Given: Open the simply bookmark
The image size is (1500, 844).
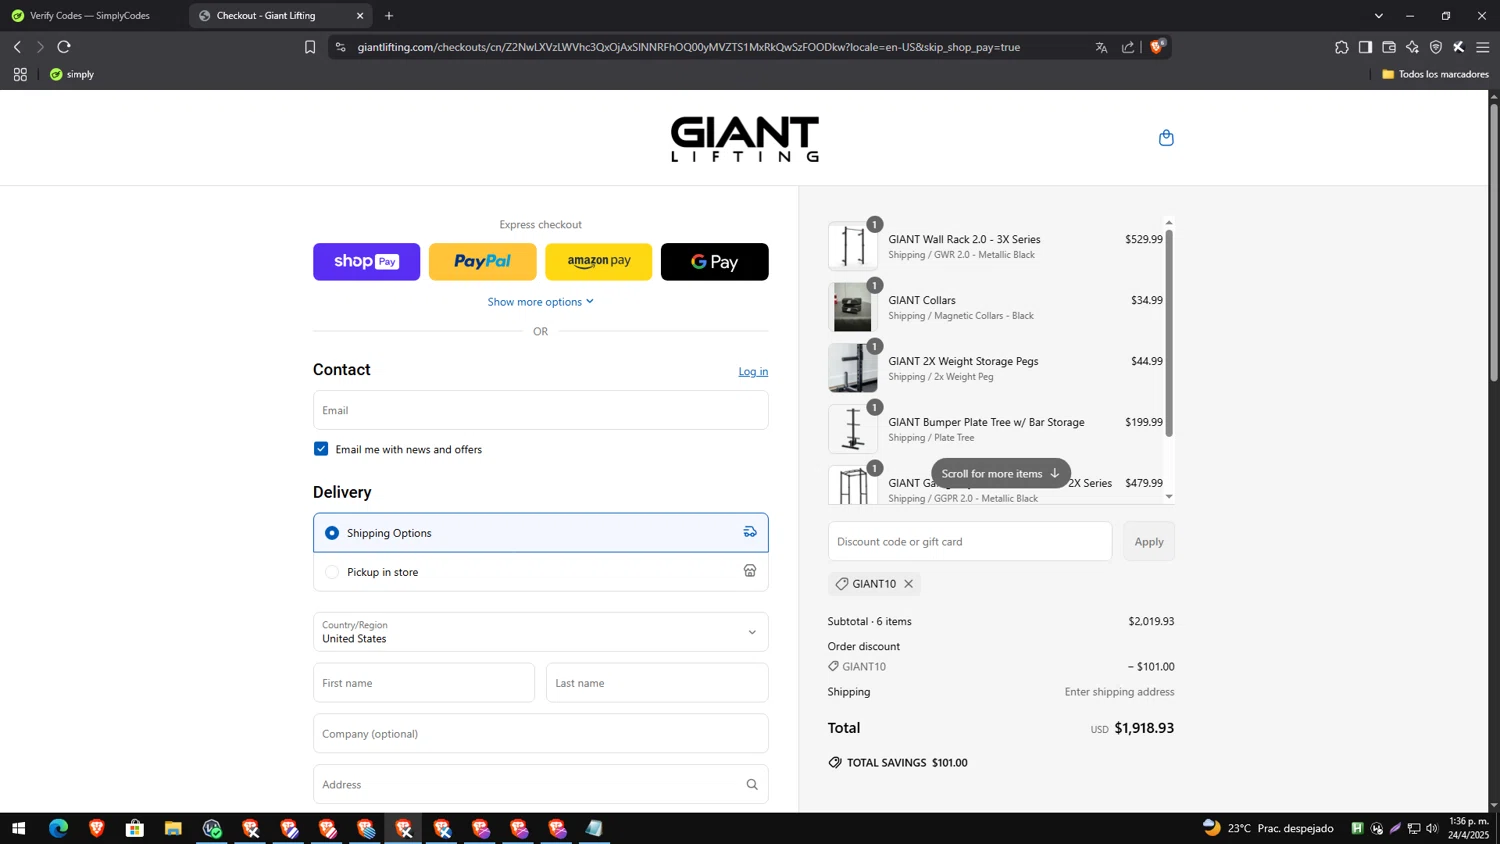Looking at the screenshot, I should tap(72, 74).
